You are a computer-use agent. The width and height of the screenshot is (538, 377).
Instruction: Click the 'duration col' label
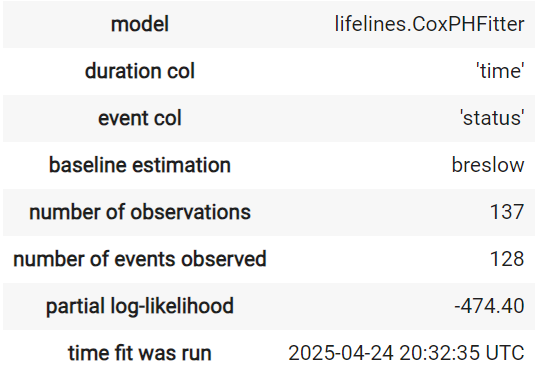point(140,71)
